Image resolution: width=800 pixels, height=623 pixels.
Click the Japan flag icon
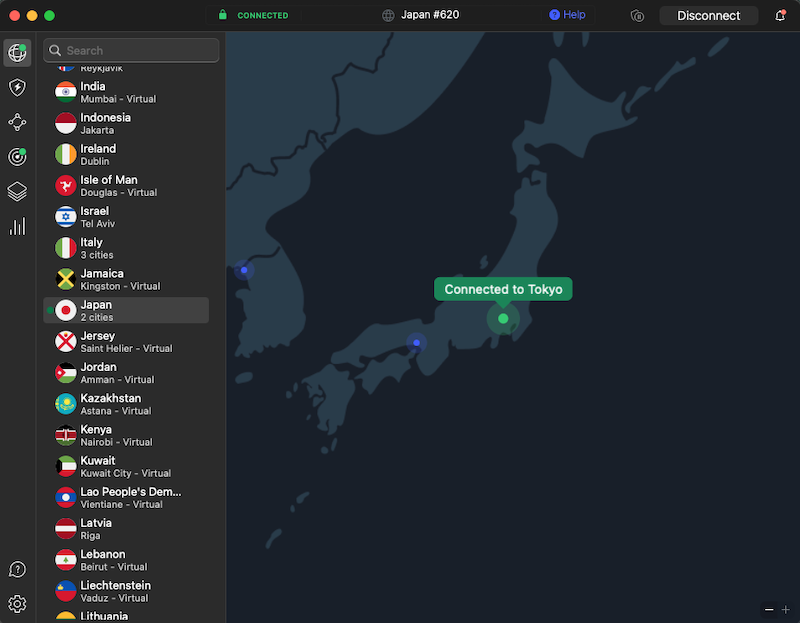(x=66, y=310)
